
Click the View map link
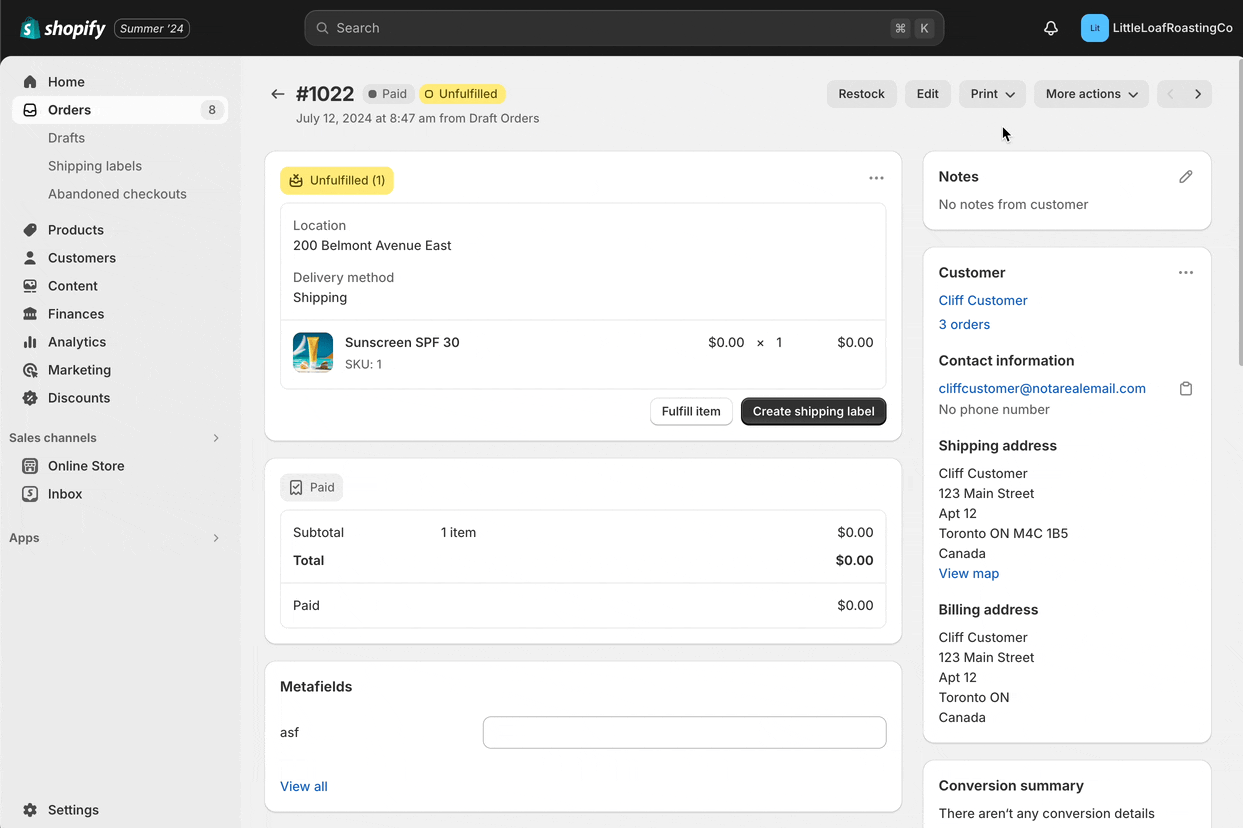pyautogui.click(x=969, y=574)
